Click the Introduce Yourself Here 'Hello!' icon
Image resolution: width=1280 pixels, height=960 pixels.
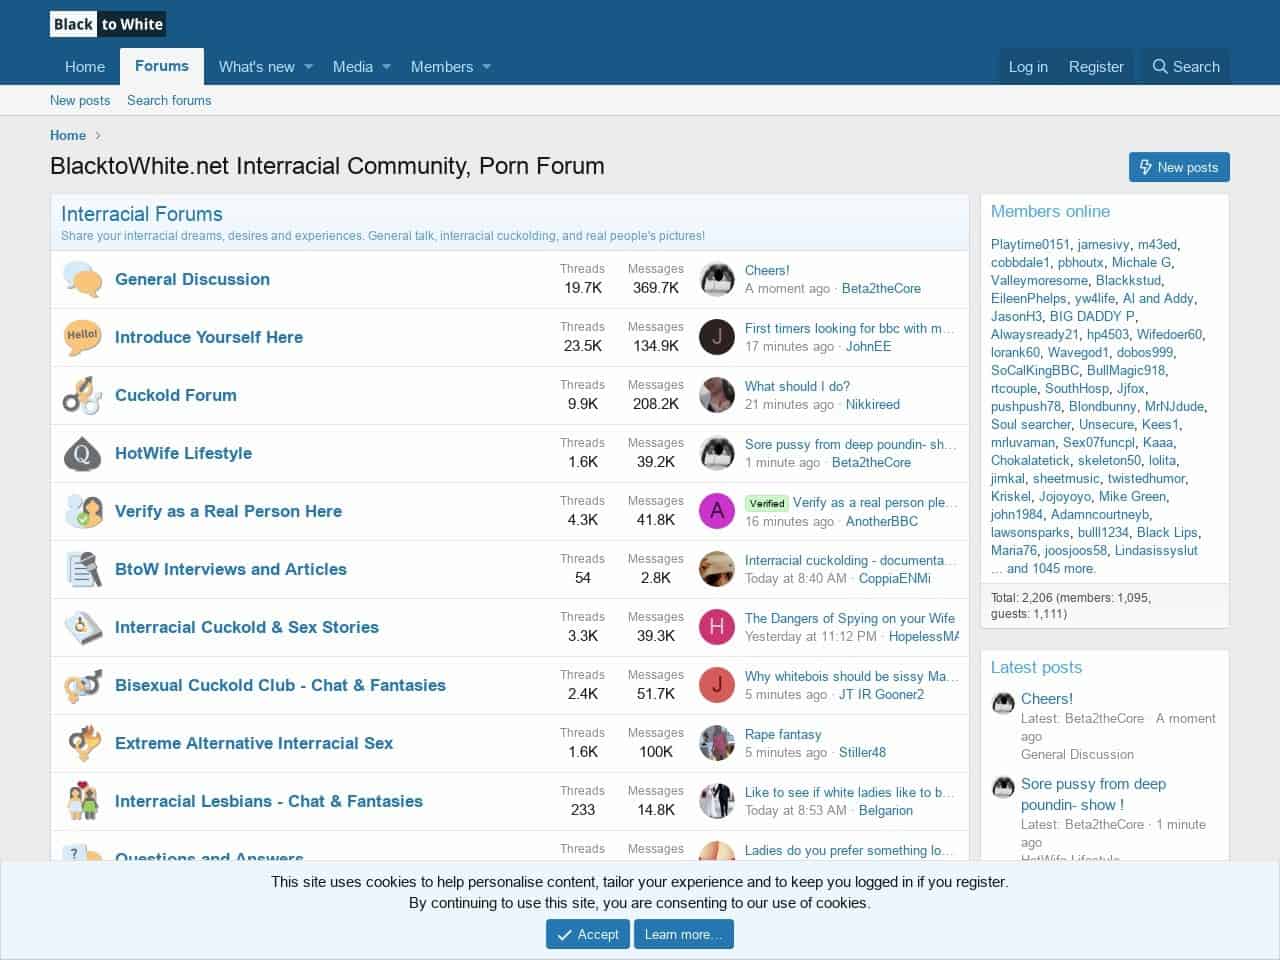(82, 337)
